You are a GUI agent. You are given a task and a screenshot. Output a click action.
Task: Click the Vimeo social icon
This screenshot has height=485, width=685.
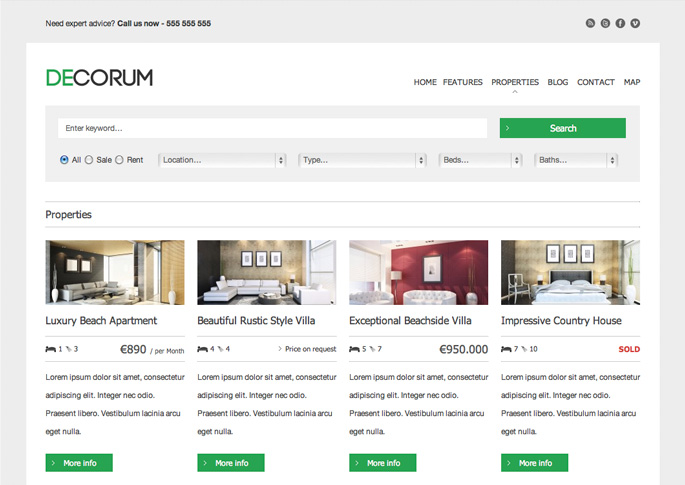(635, 23)
